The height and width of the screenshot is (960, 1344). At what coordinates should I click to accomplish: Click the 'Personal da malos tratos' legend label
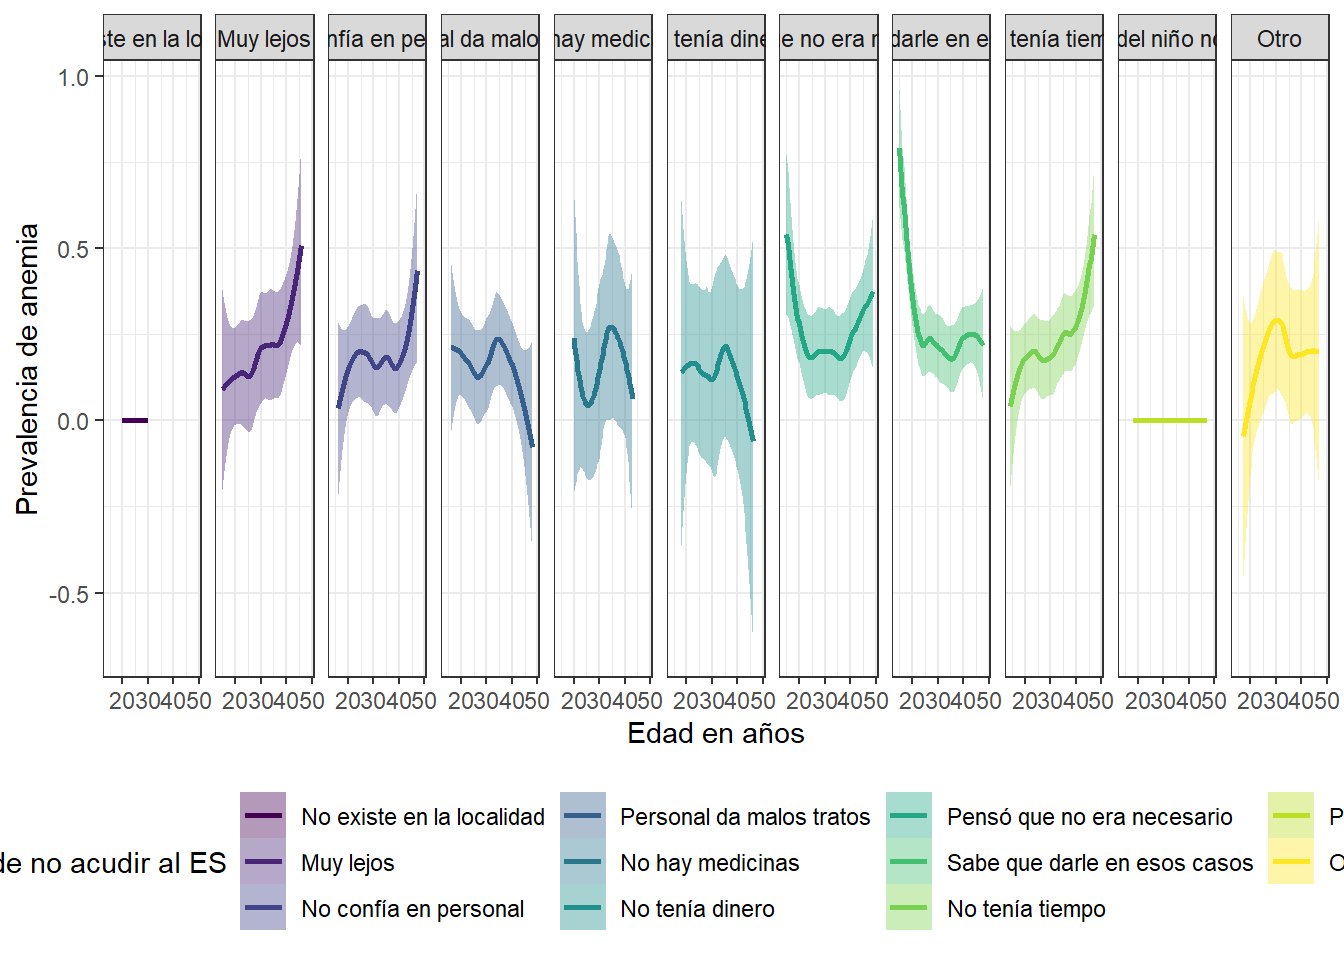(745, 817)
